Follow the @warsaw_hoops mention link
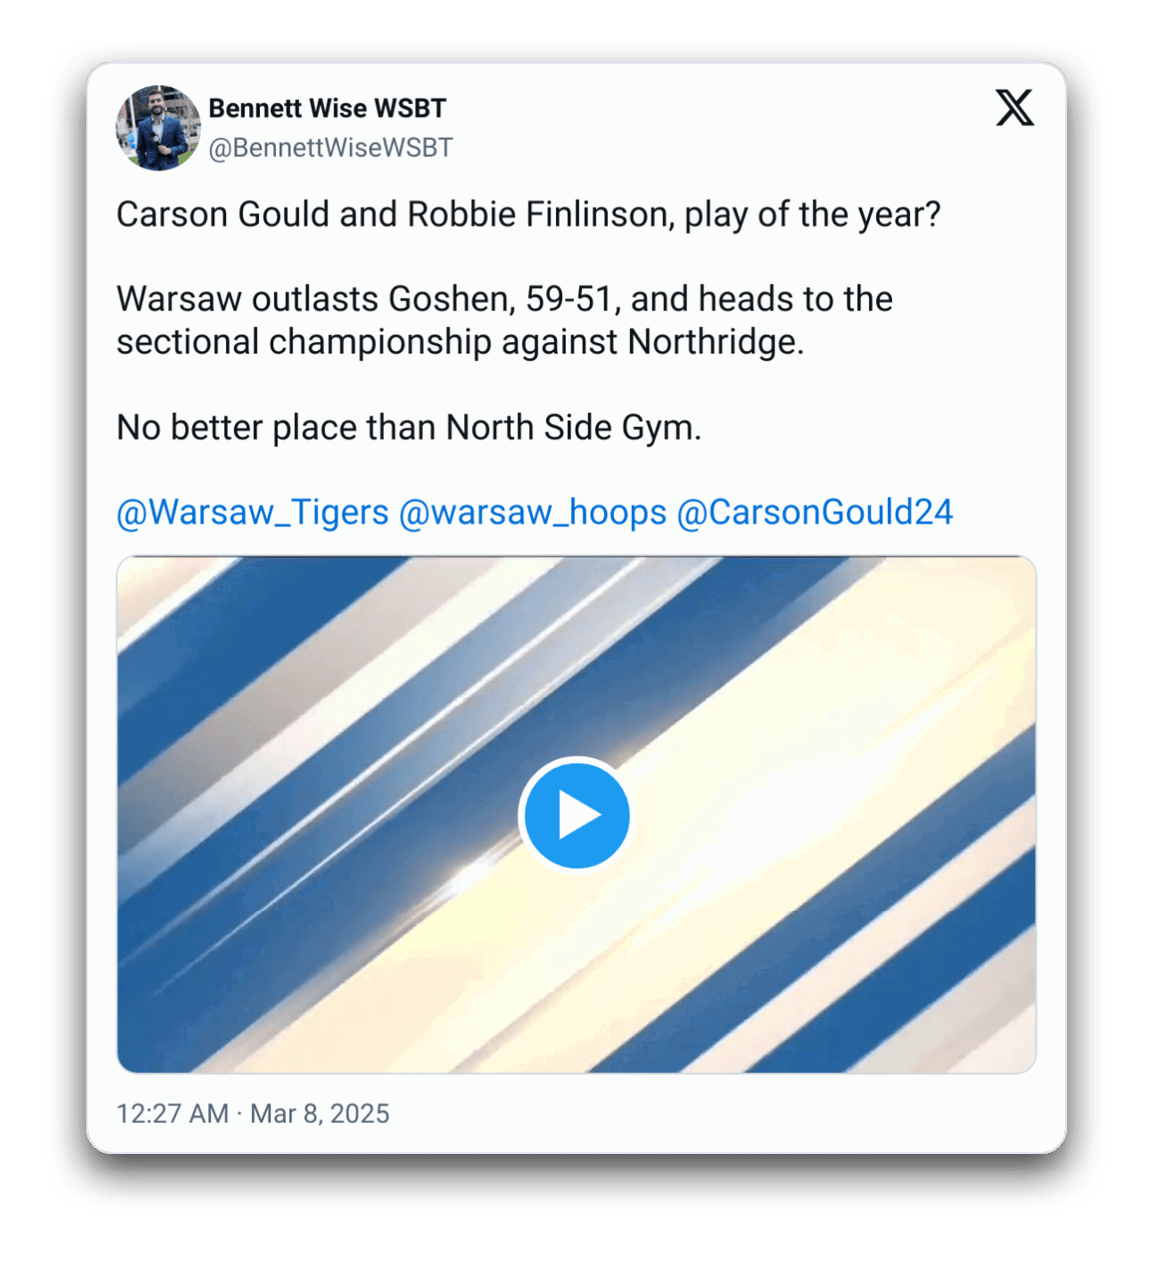1153x1288 pixels. point(532,512)
